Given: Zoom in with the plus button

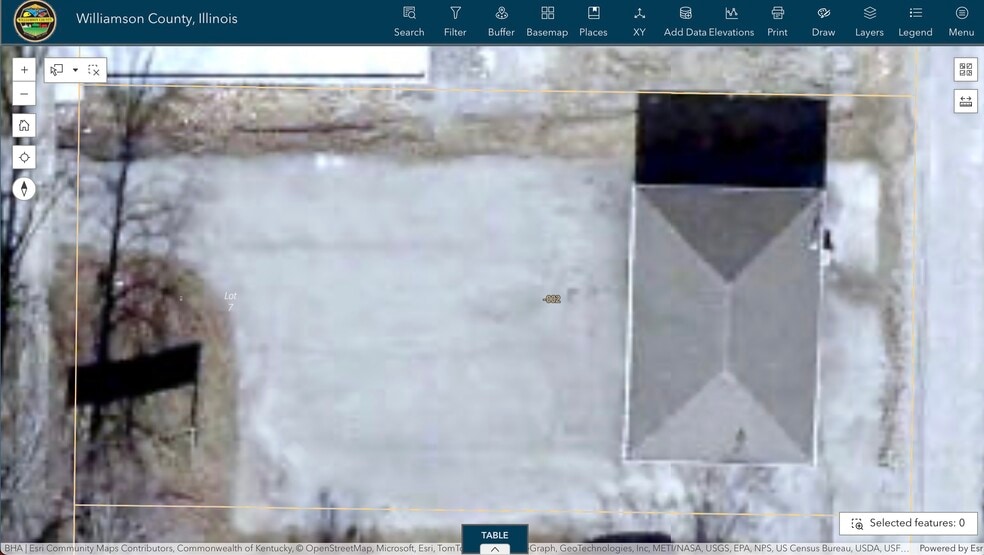Looking at the screenshot, I should (24, 70).
